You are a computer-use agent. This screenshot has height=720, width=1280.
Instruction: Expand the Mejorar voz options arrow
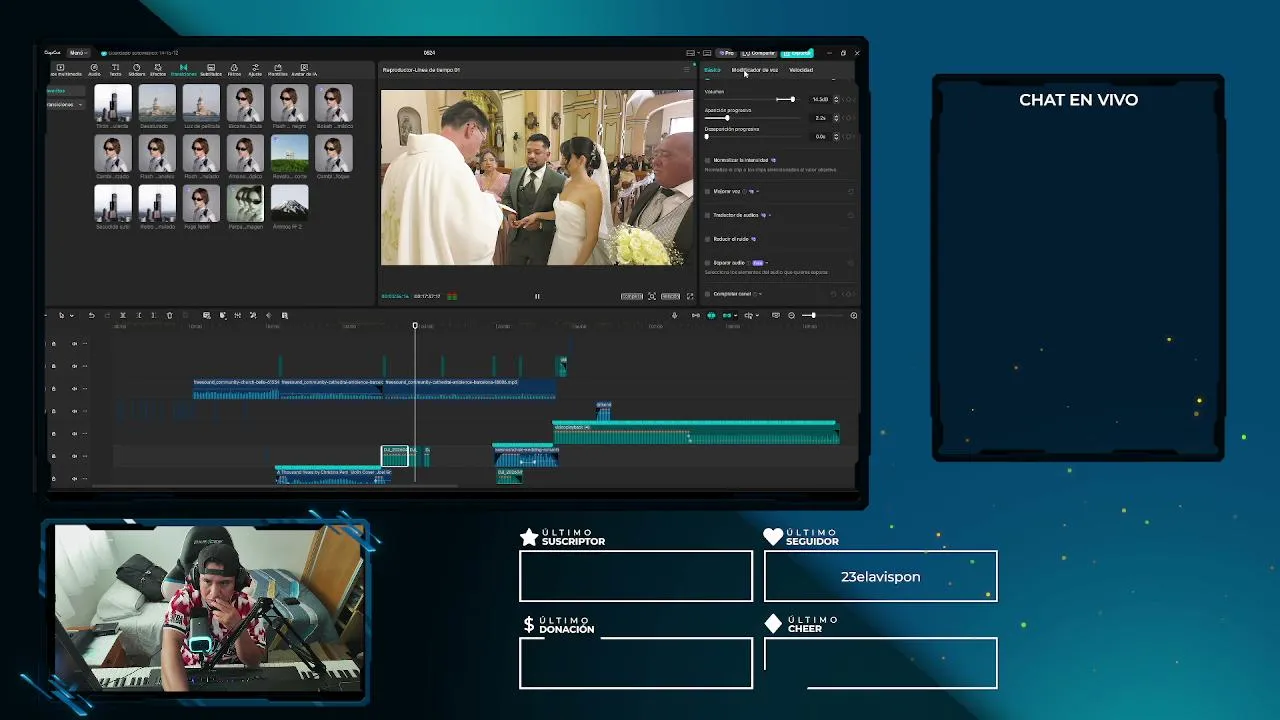[x=757, y=191]
